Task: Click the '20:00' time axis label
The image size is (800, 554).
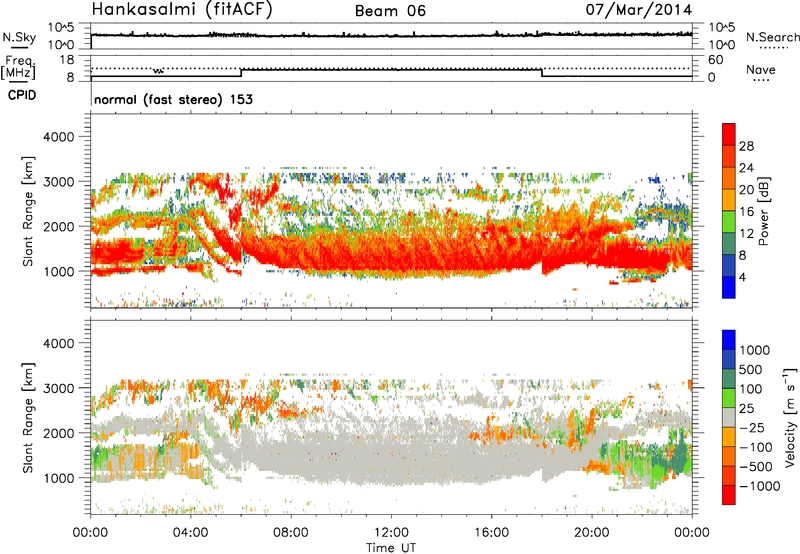Action: tap(591, 533)
